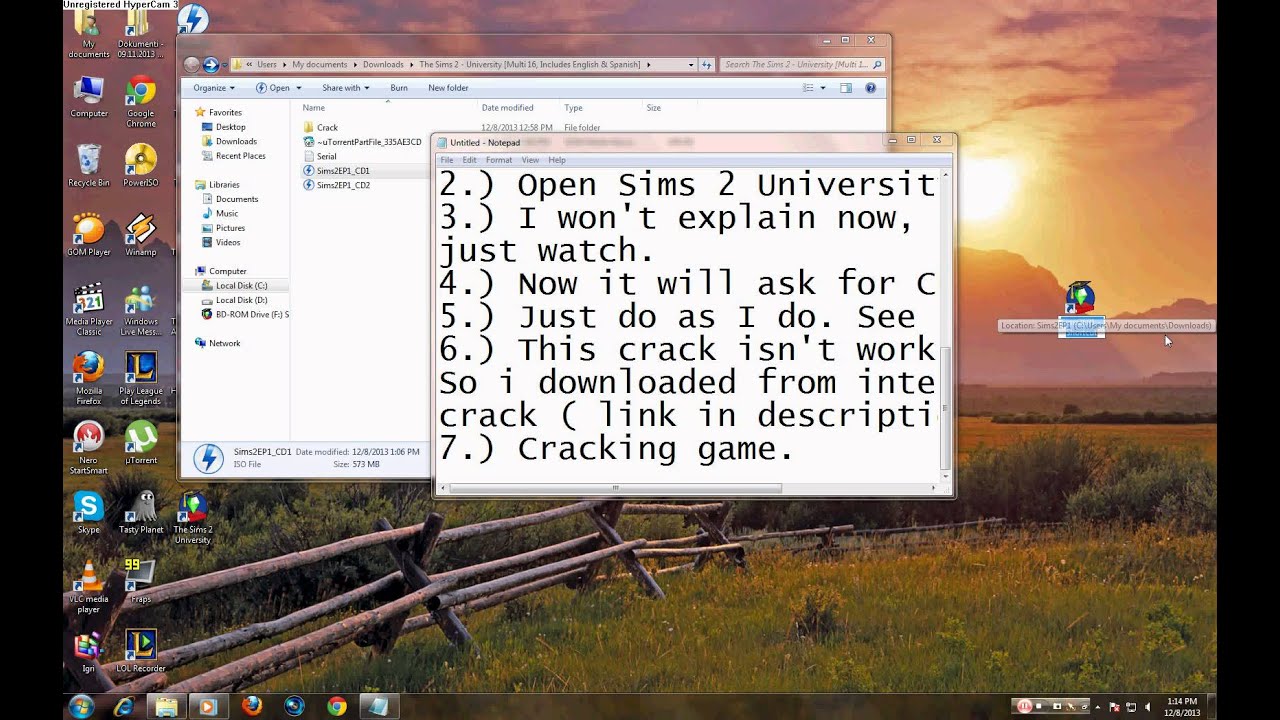Open recent pages dropdown beside navigation arrows
Screen dimensions: 1280x720
coord(225,64)
